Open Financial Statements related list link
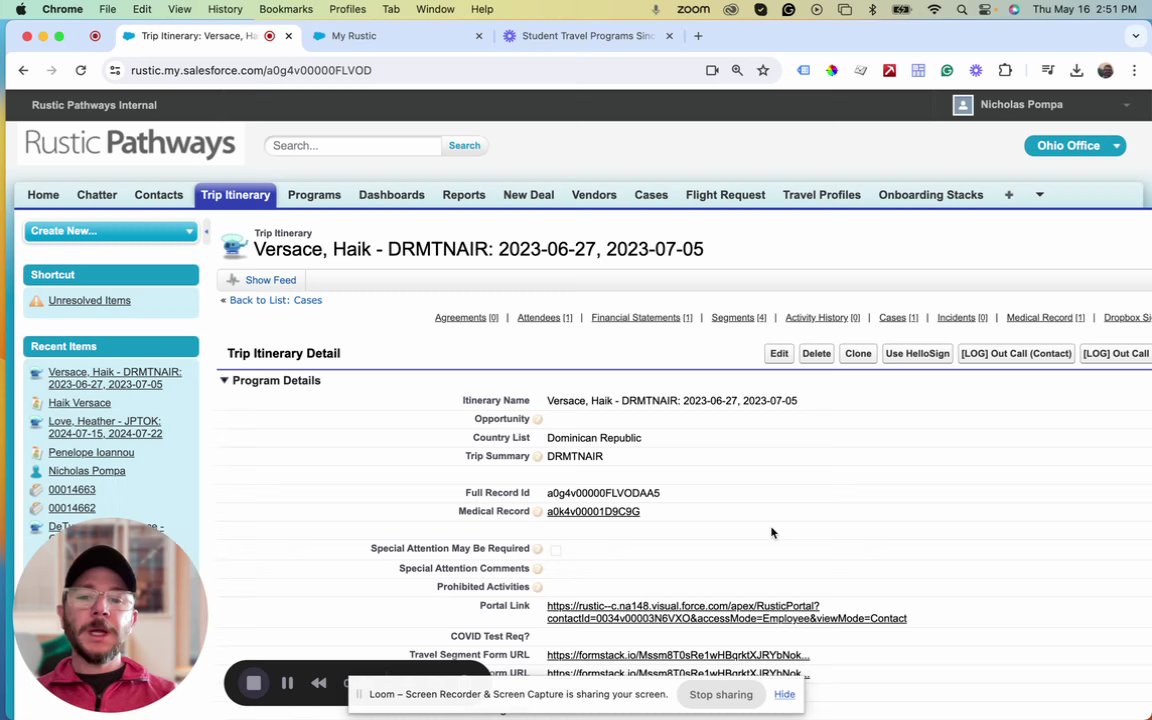 (x=641, y=317)
